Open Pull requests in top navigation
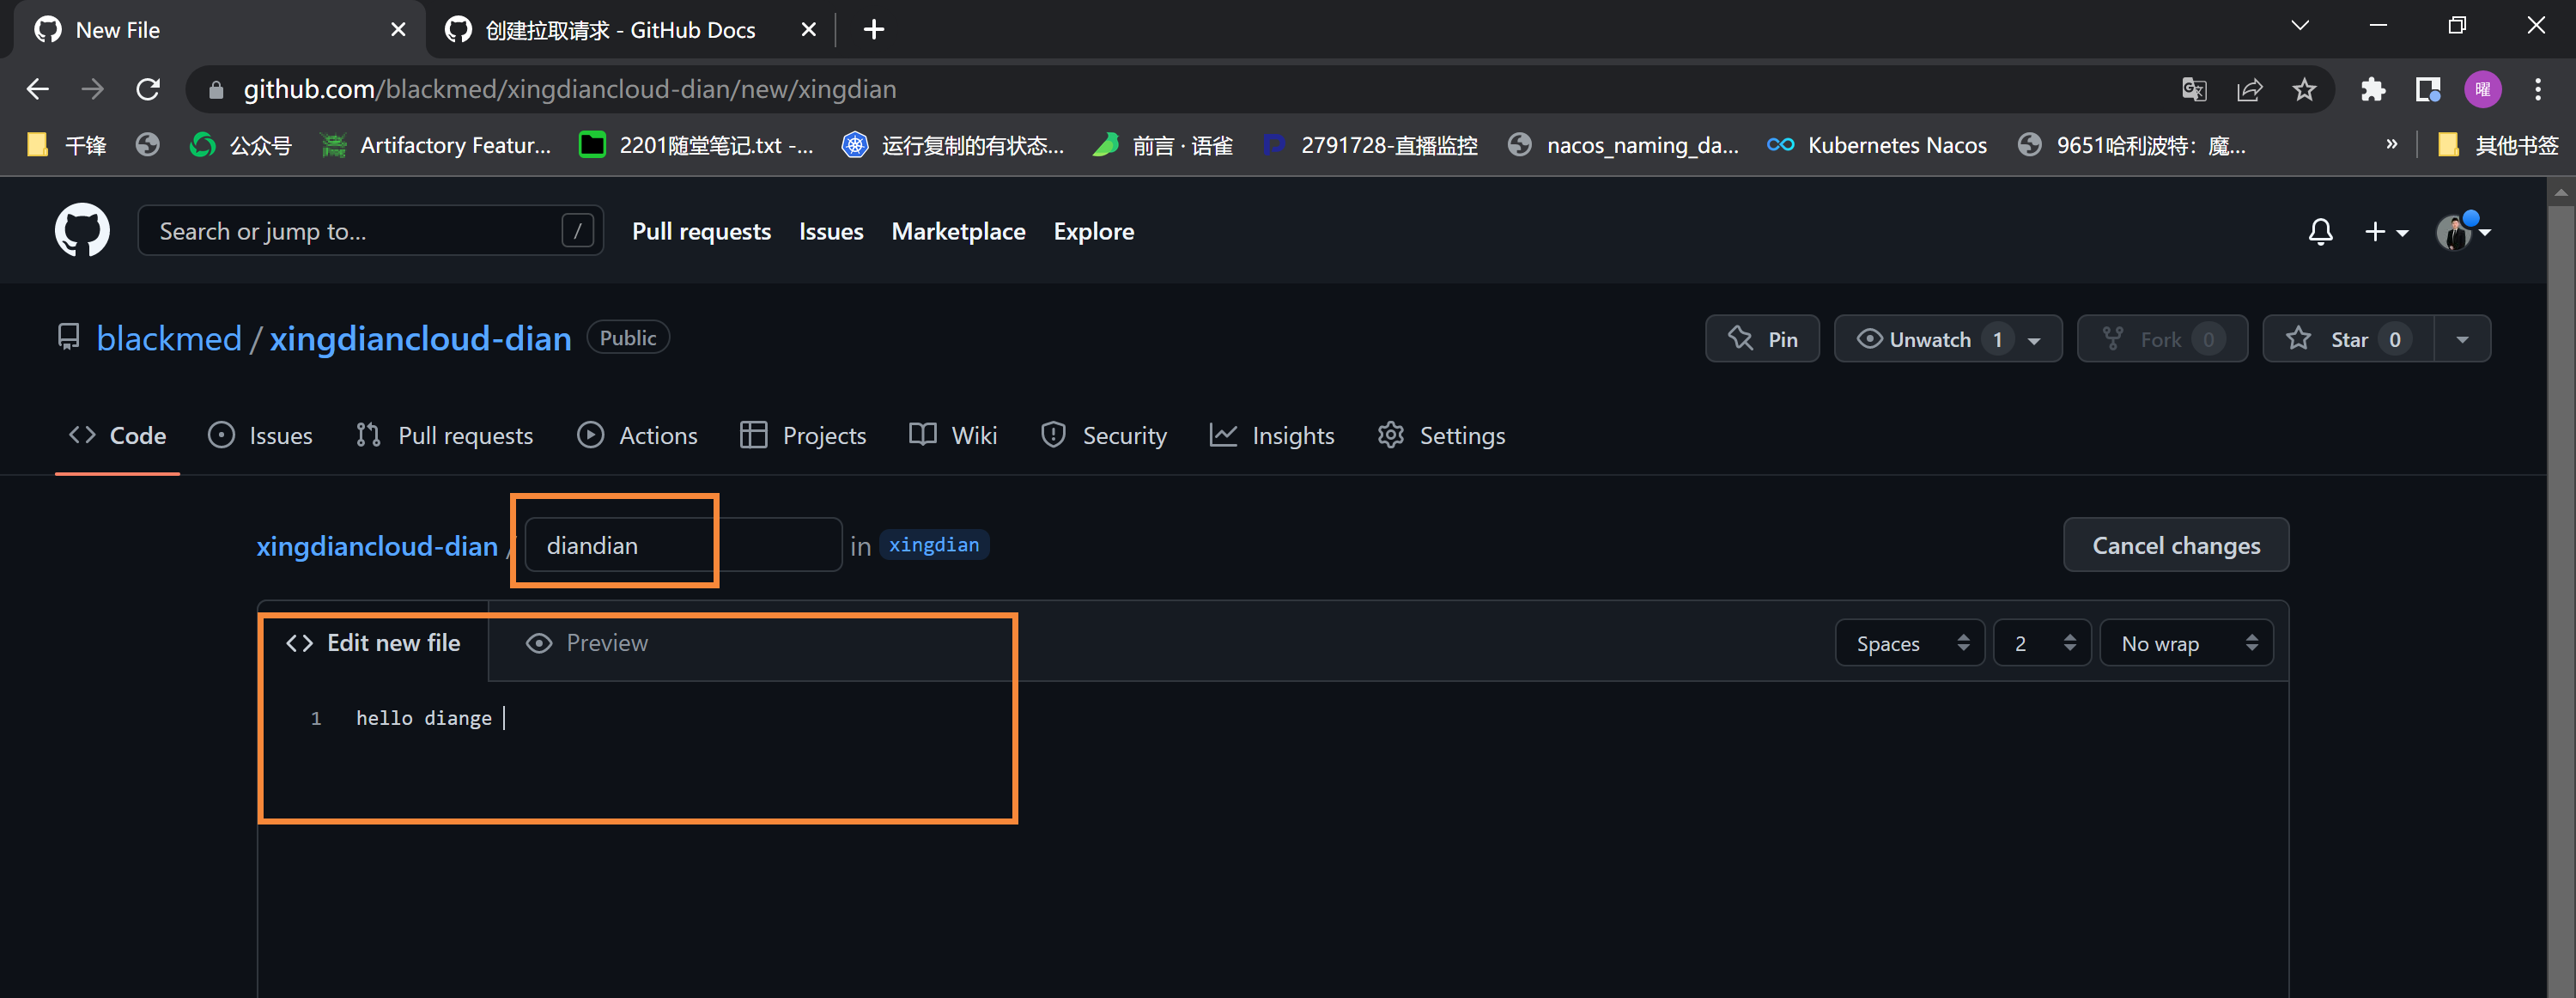This screenshot has width=2576, height=998. [701, 231]
